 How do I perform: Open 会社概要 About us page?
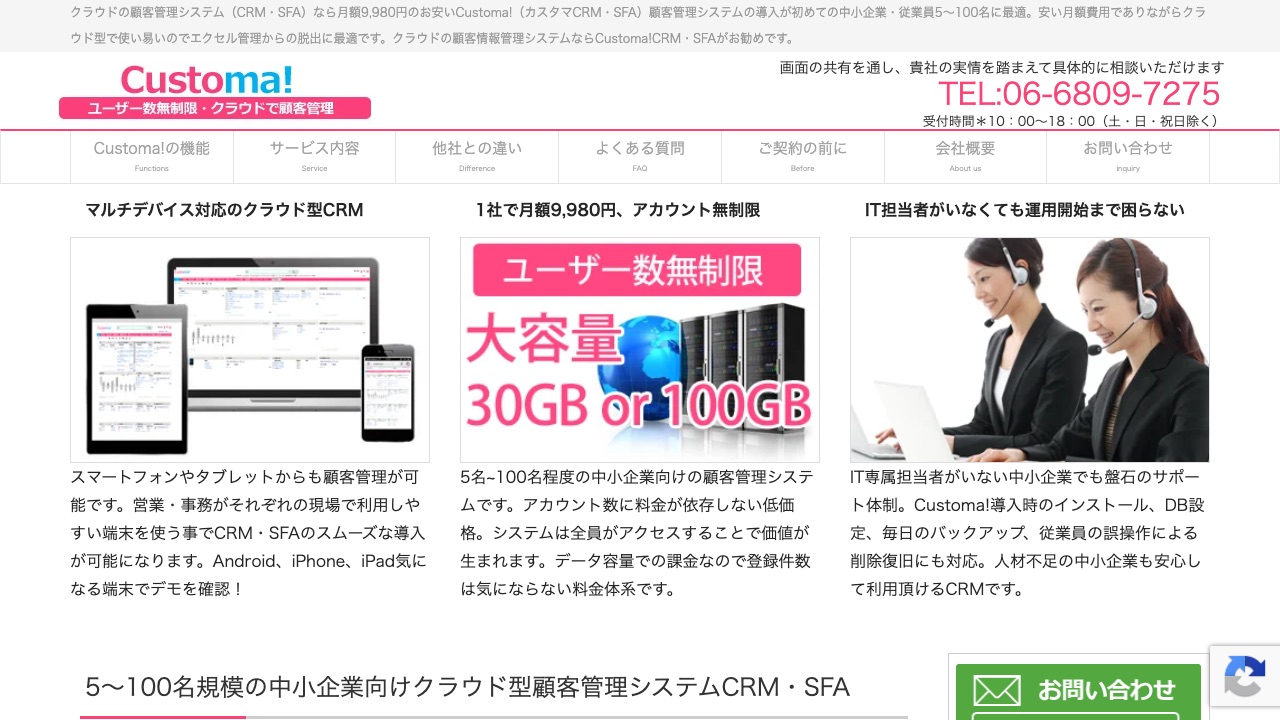[x=965, y=157]
